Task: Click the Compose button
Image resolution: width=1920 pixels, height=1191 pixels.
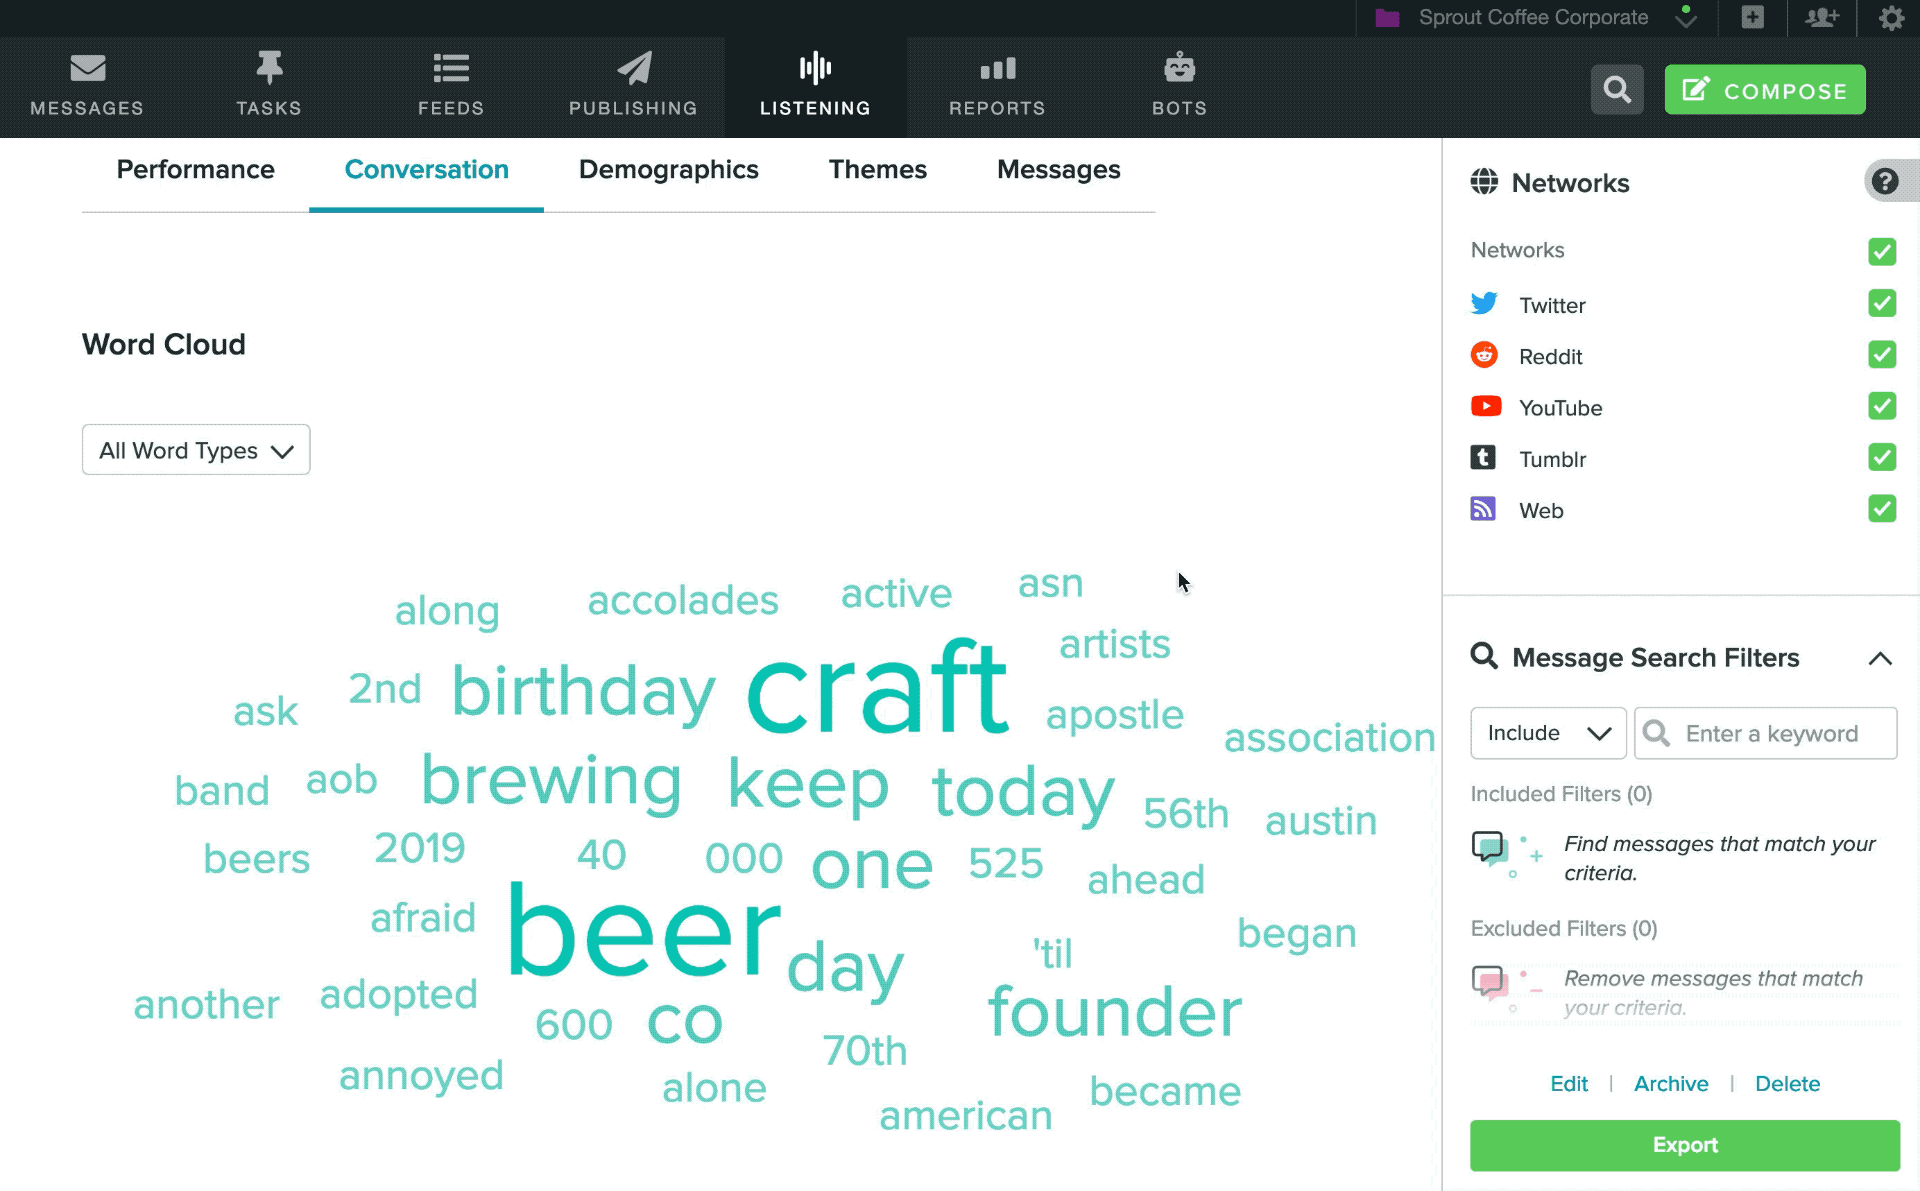Action: pos(1764,90)
